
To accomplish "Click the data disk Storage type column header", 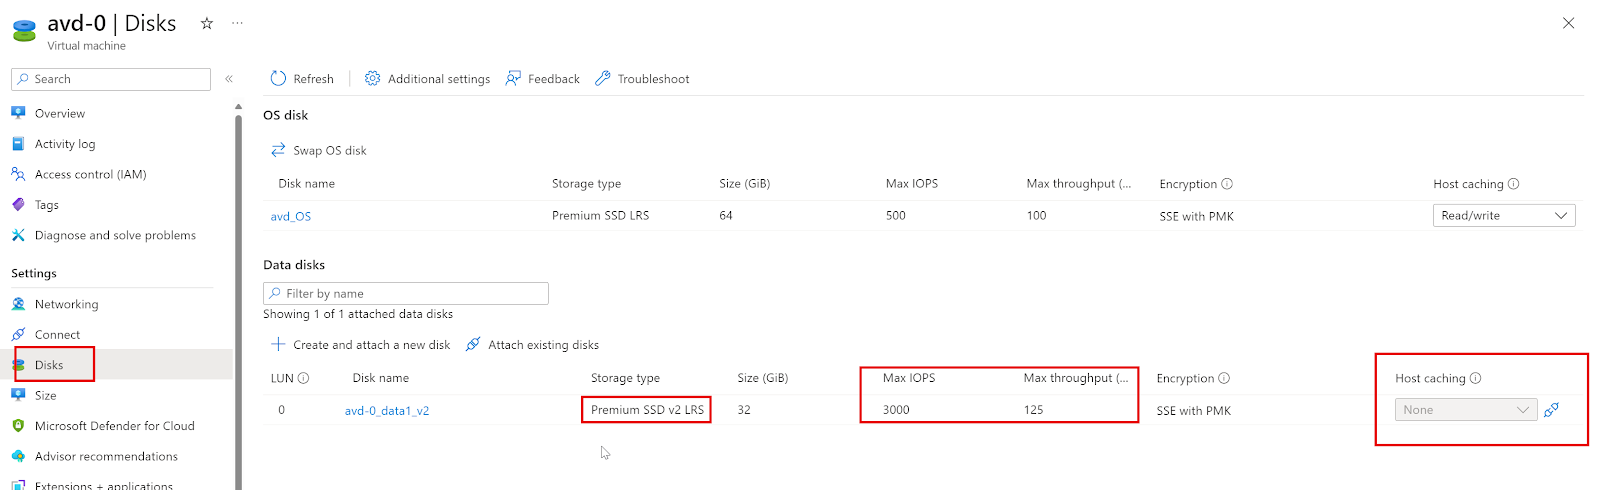I will click(x=625, y=378).
